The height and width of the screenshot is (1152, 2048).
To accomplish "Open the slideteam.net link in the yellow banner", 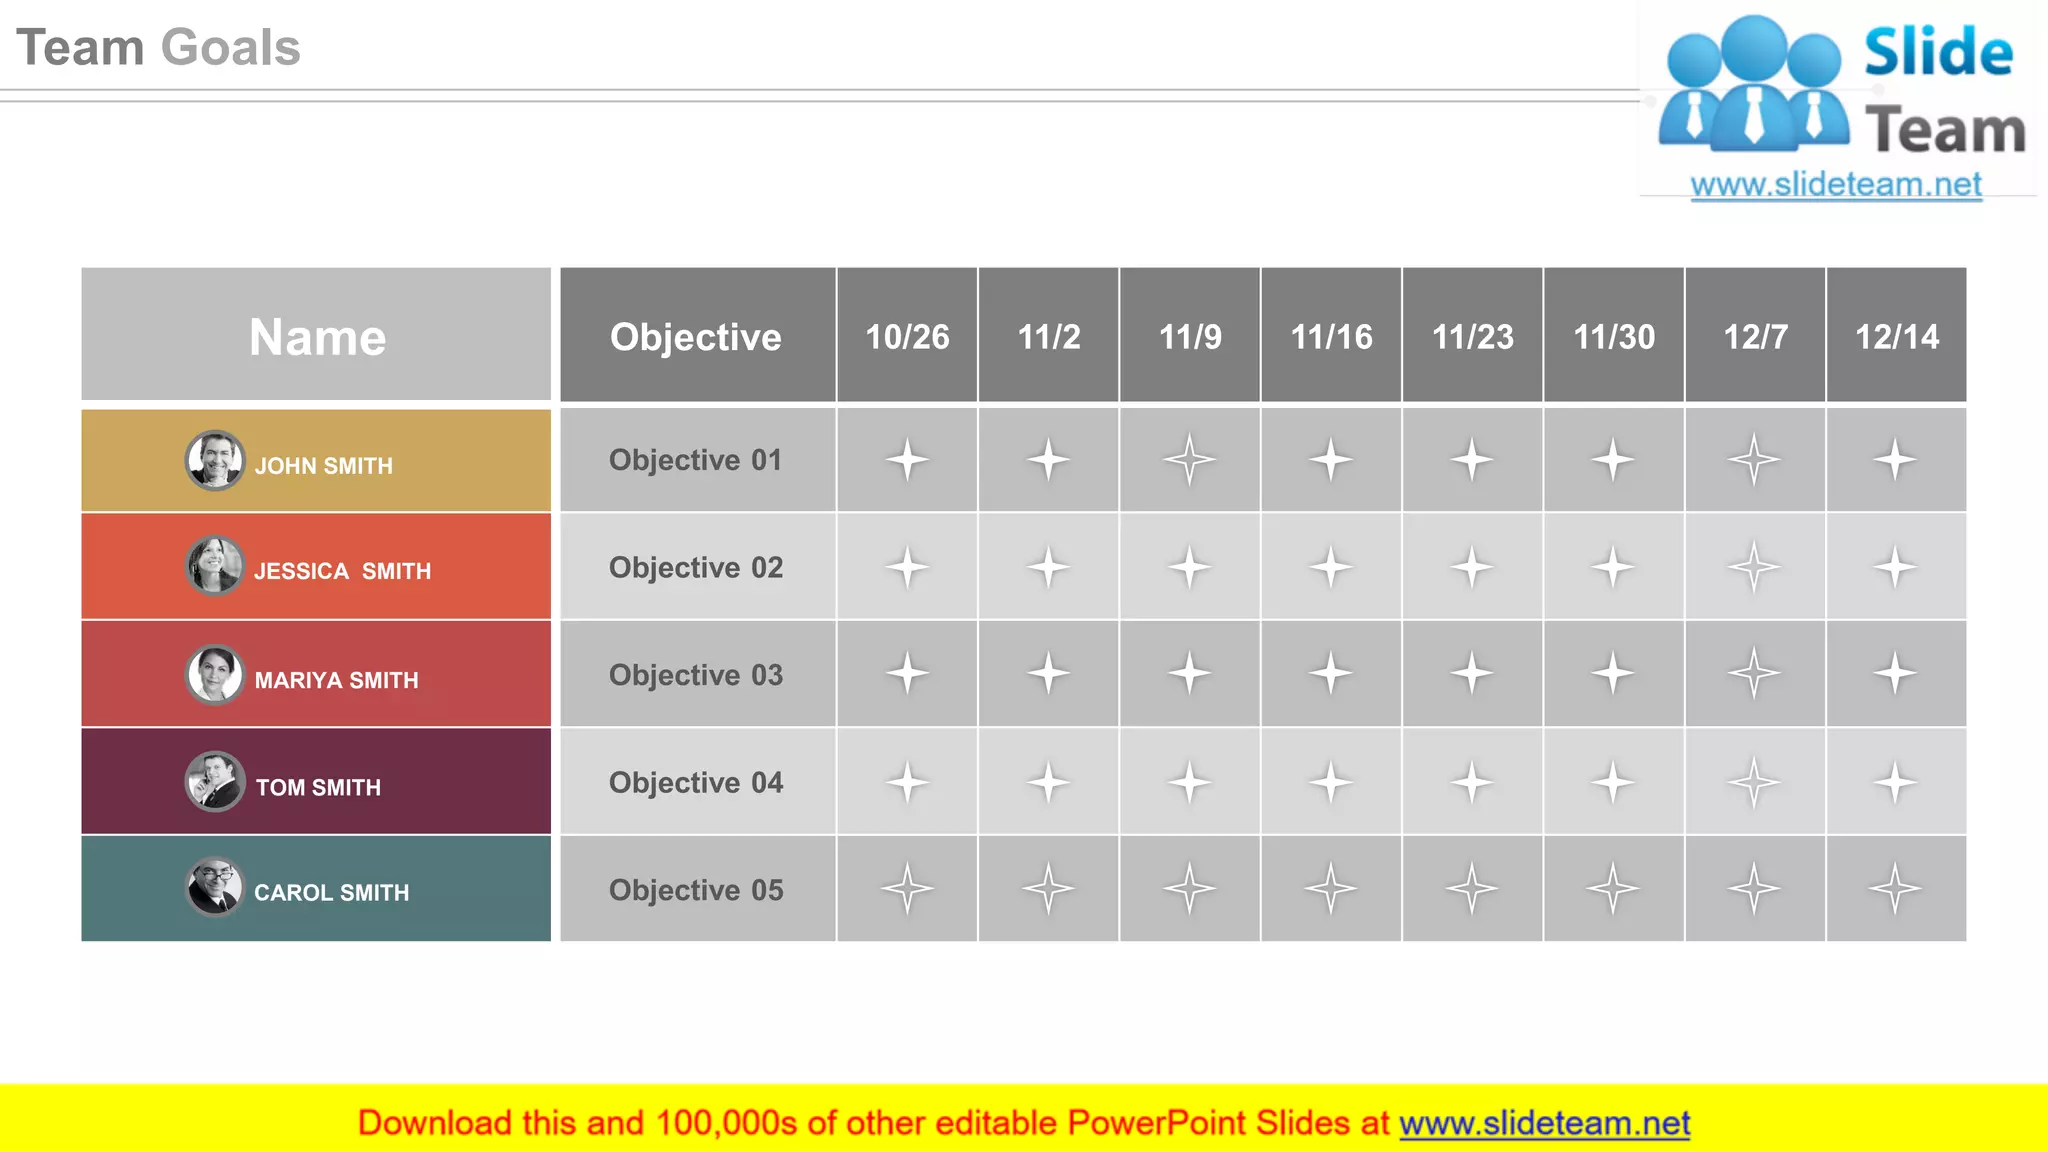I will pos(1544,1123).
